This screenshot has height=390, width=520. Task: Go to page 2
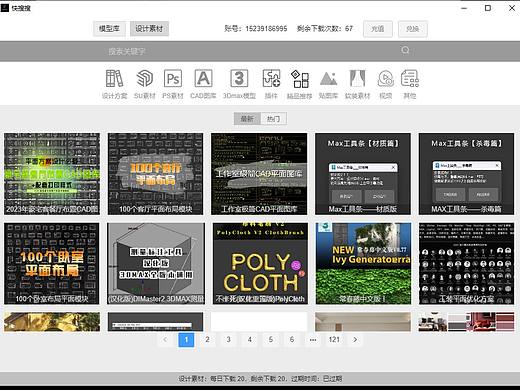pyautogui.click(x=207, y=340)
